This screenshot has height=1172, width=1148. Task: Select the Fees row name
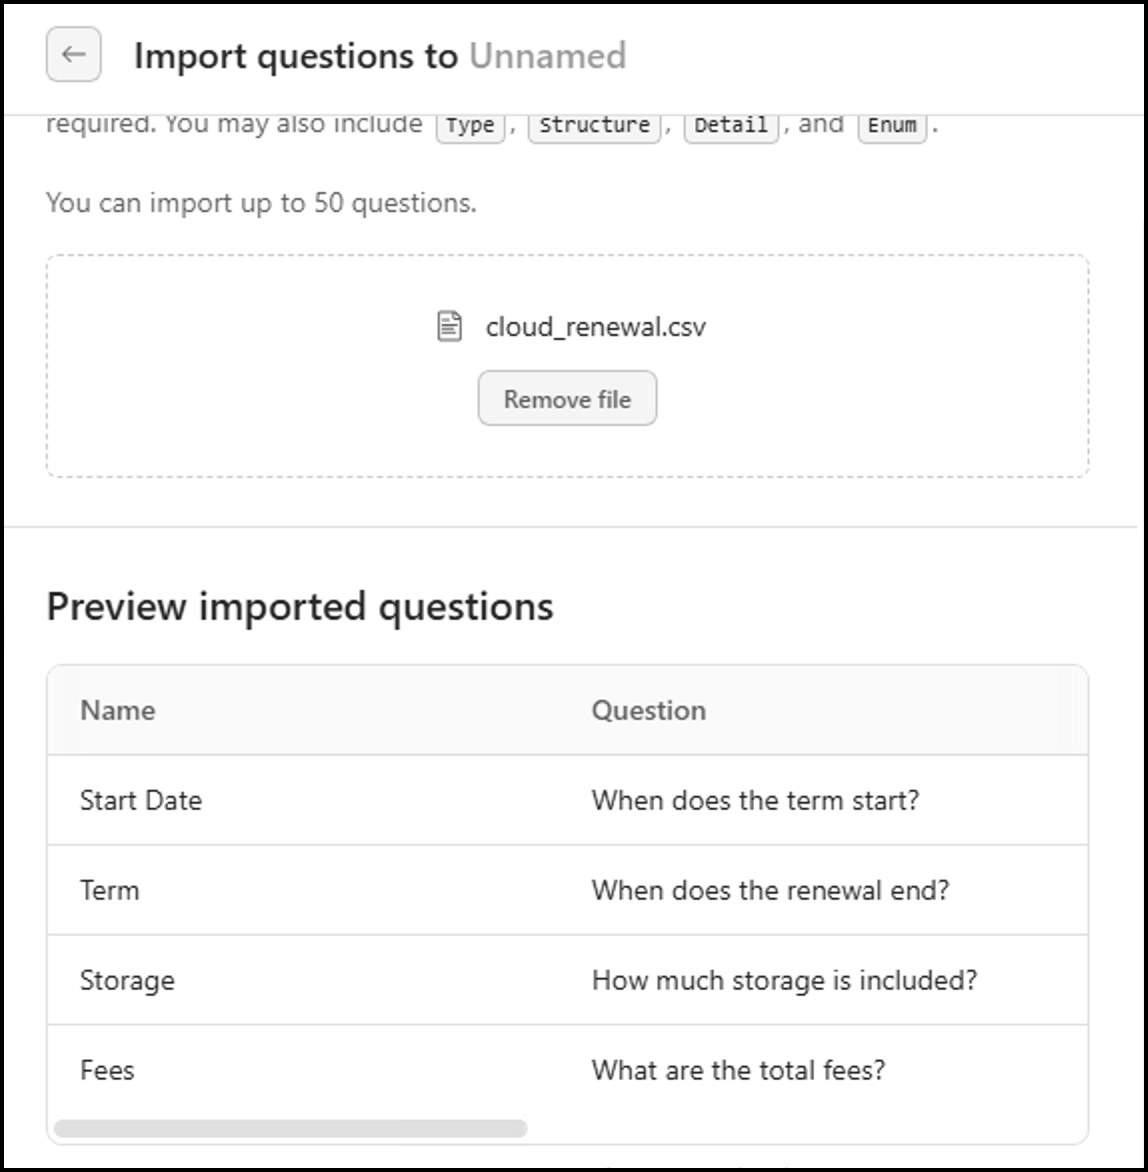pos(107,1070)
